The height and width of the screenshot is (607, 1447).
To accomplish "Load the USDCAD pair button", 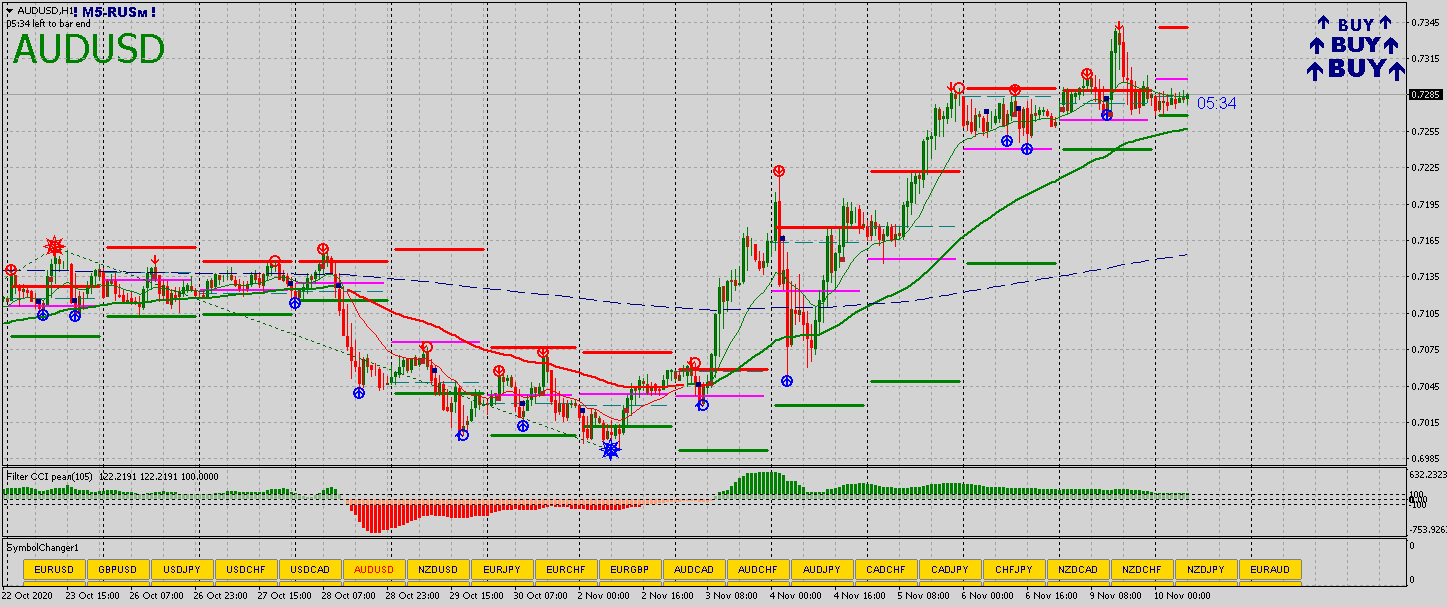I will coord(310,570).
